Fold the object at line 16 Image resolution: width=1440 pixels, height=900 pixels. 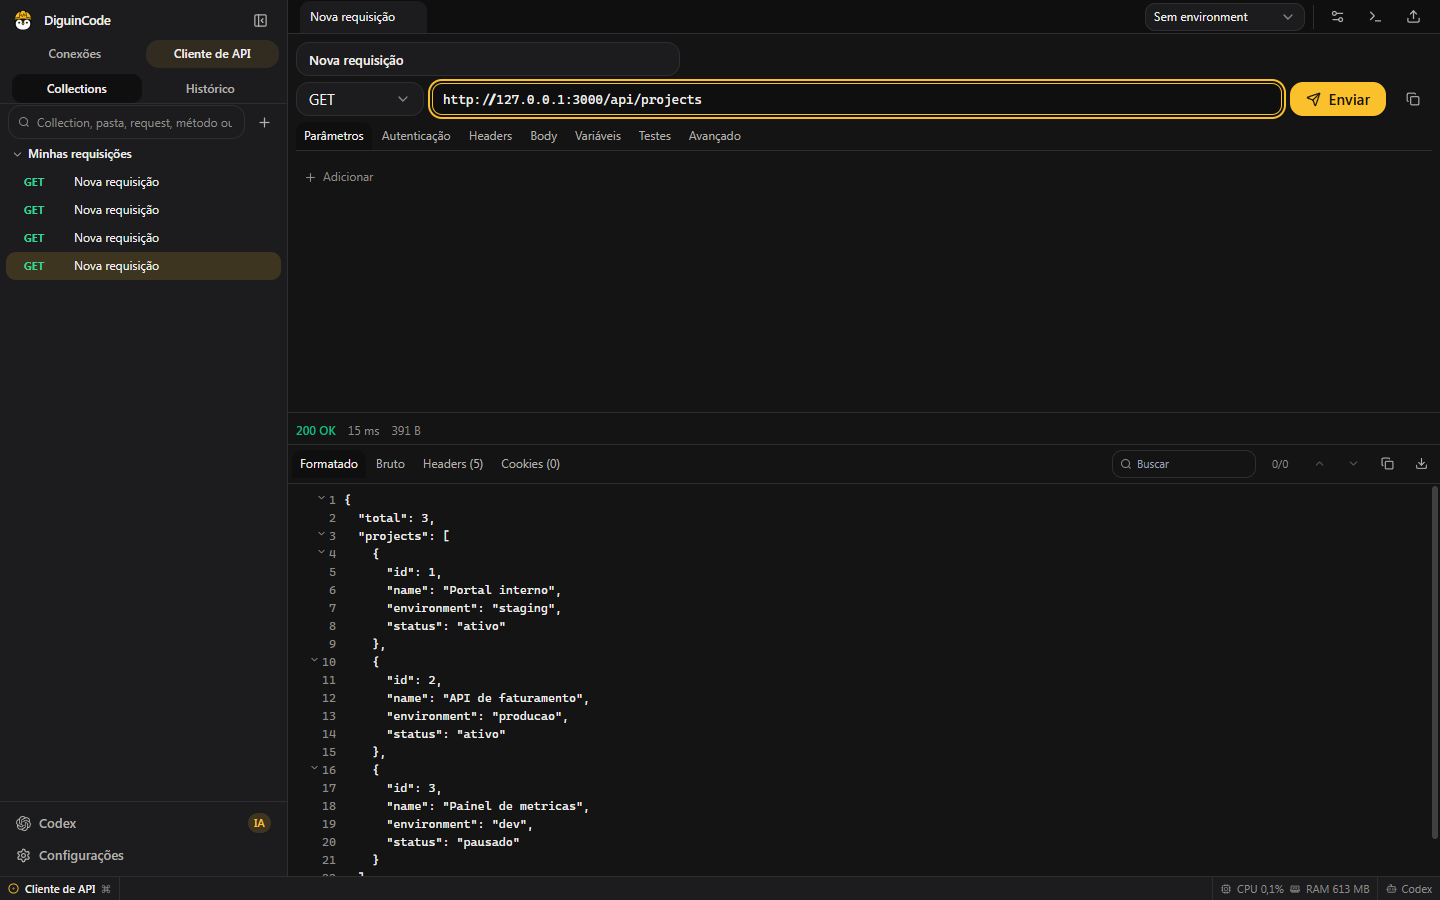click(x=314, y=768)
